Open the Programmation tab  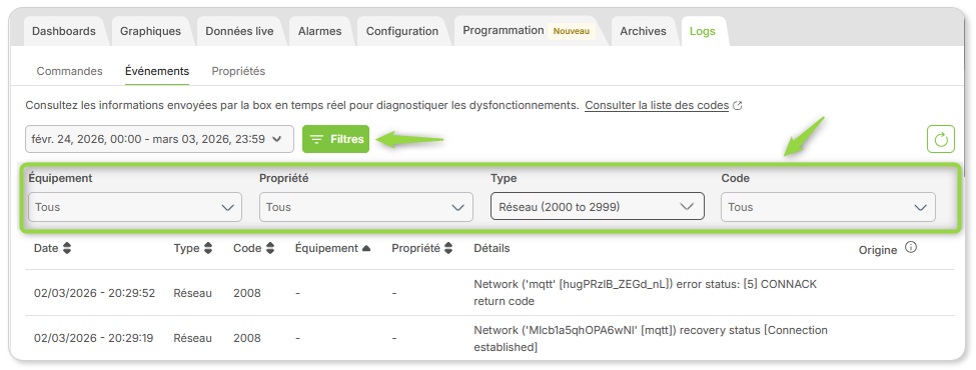coord(528,31)
